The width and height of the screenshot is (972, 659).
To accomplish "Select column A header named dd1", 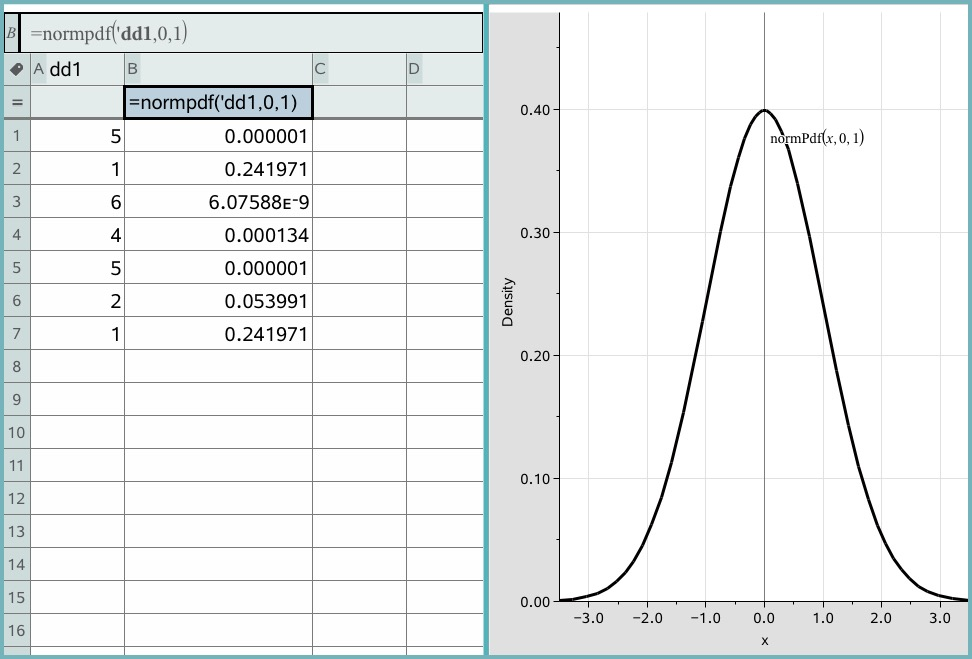I will tap(77, 69).
